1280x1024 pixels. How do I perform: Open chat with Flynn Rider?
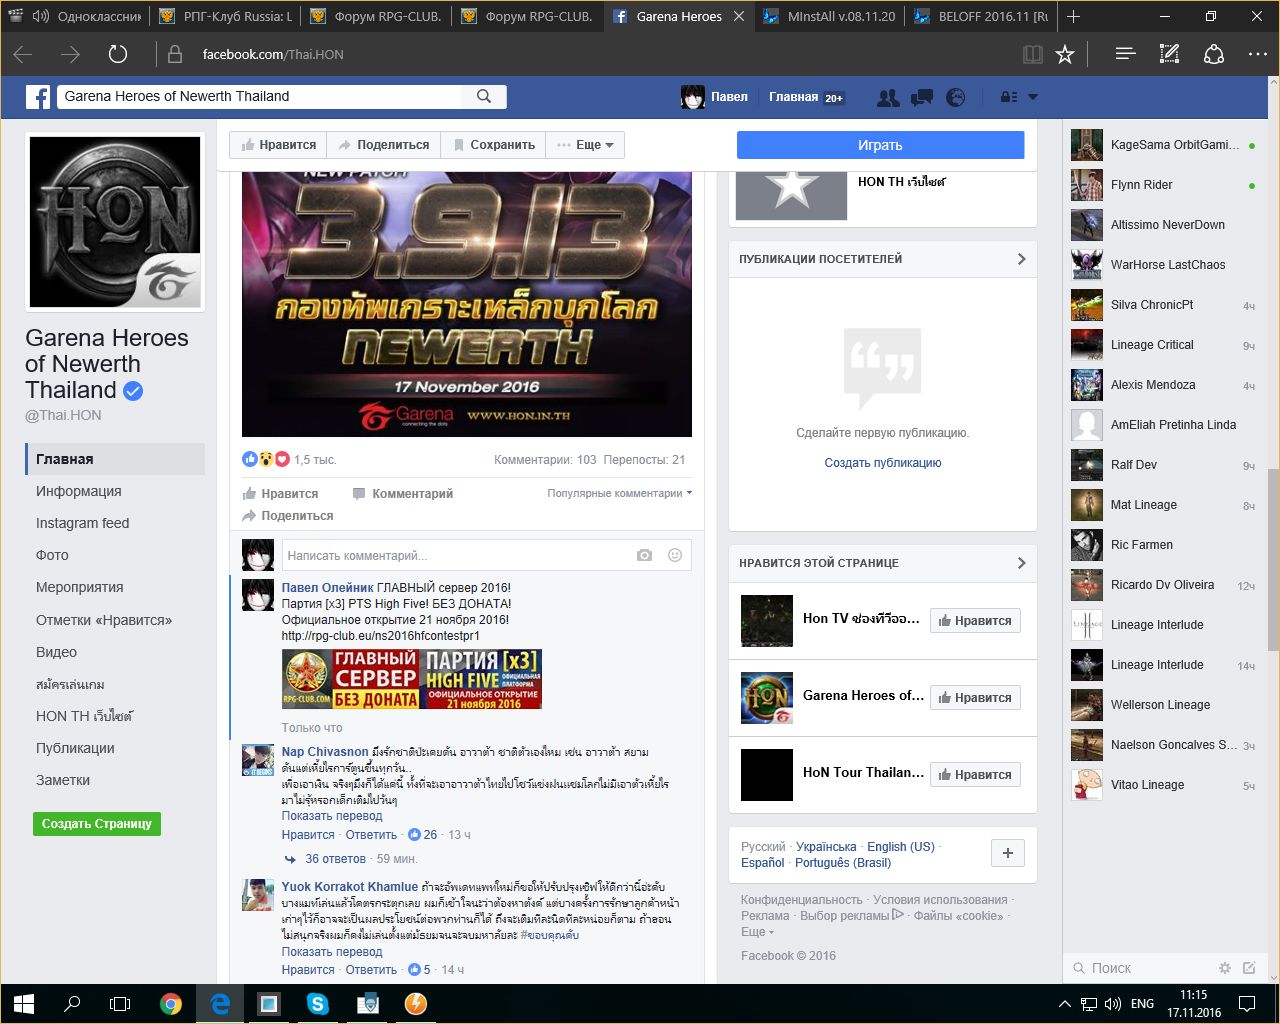1163,185
